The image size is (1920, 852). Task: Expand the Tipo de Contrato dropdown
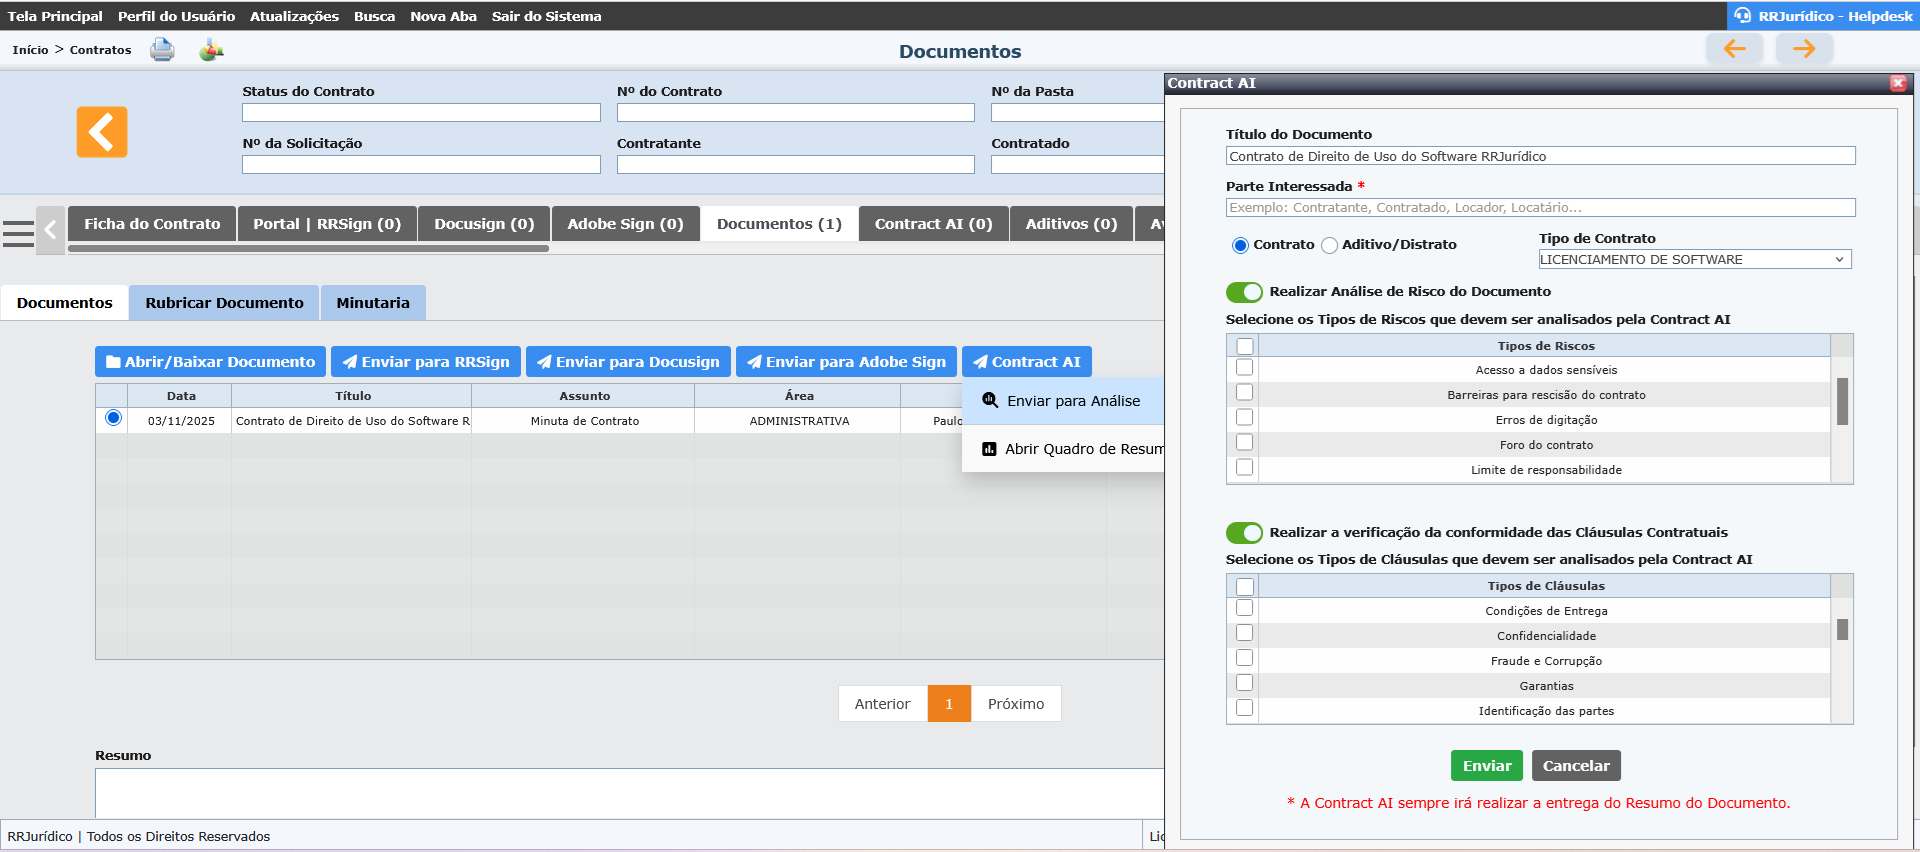(x=1694, y=260)
